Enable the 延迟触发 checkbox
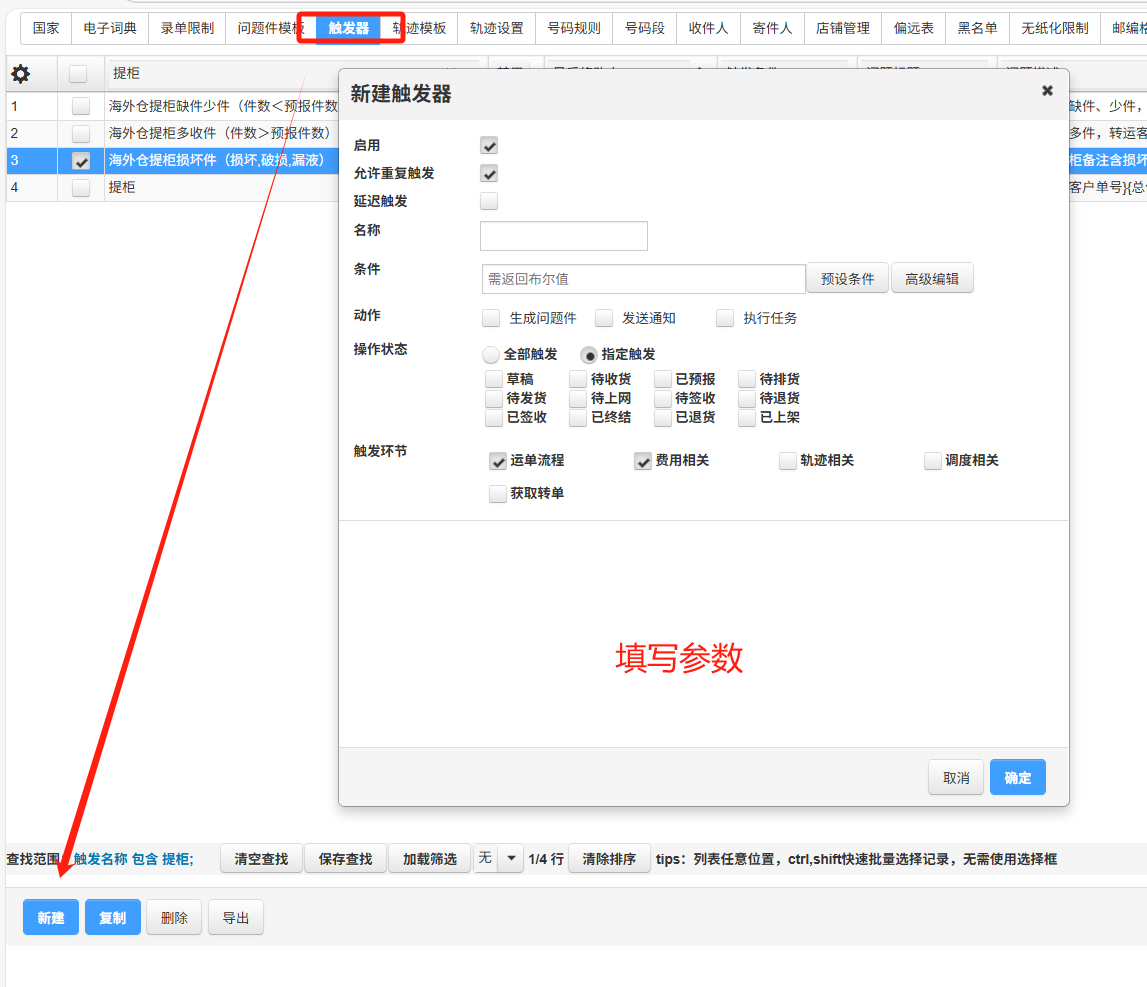The image size is (1147, 987). [x=489, y=202]
